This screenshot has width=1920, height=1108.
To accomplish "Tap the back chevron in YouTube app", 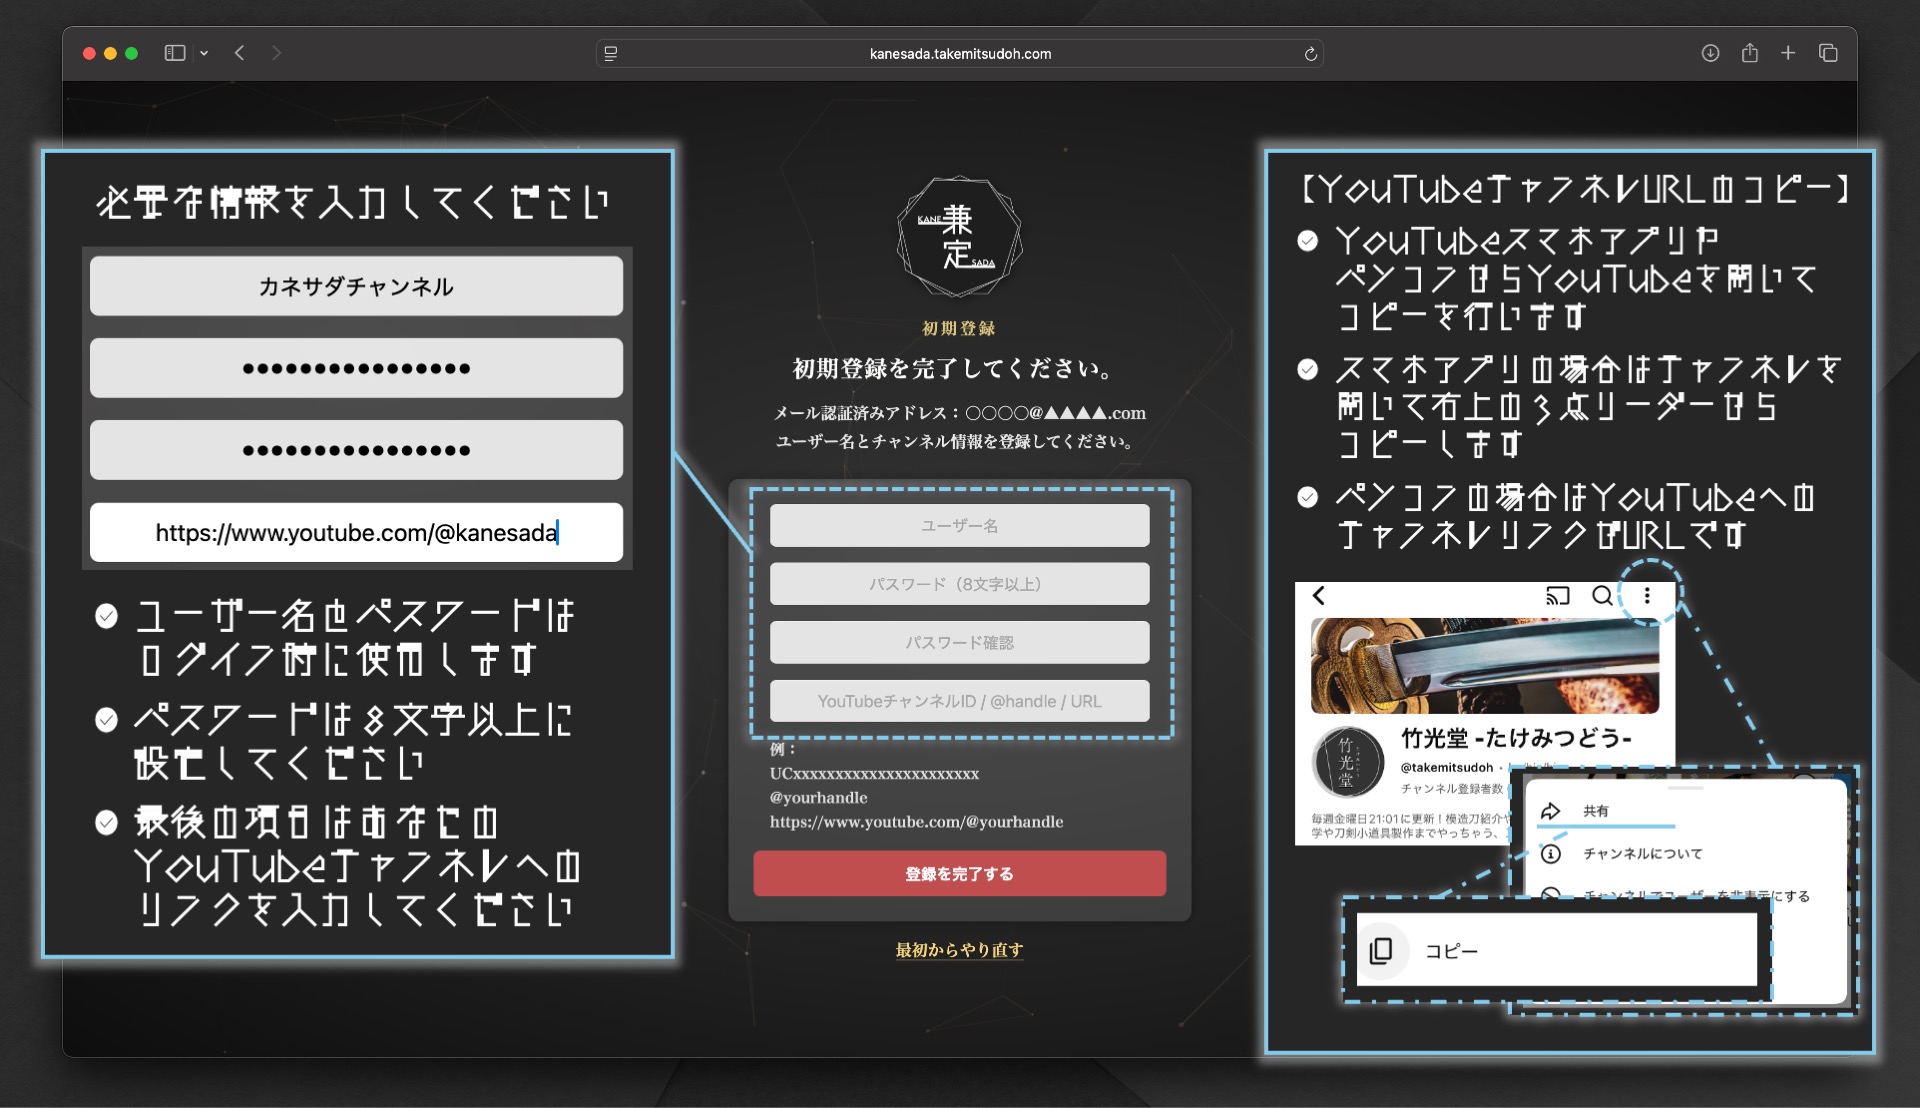I will tap(1319, 596).
